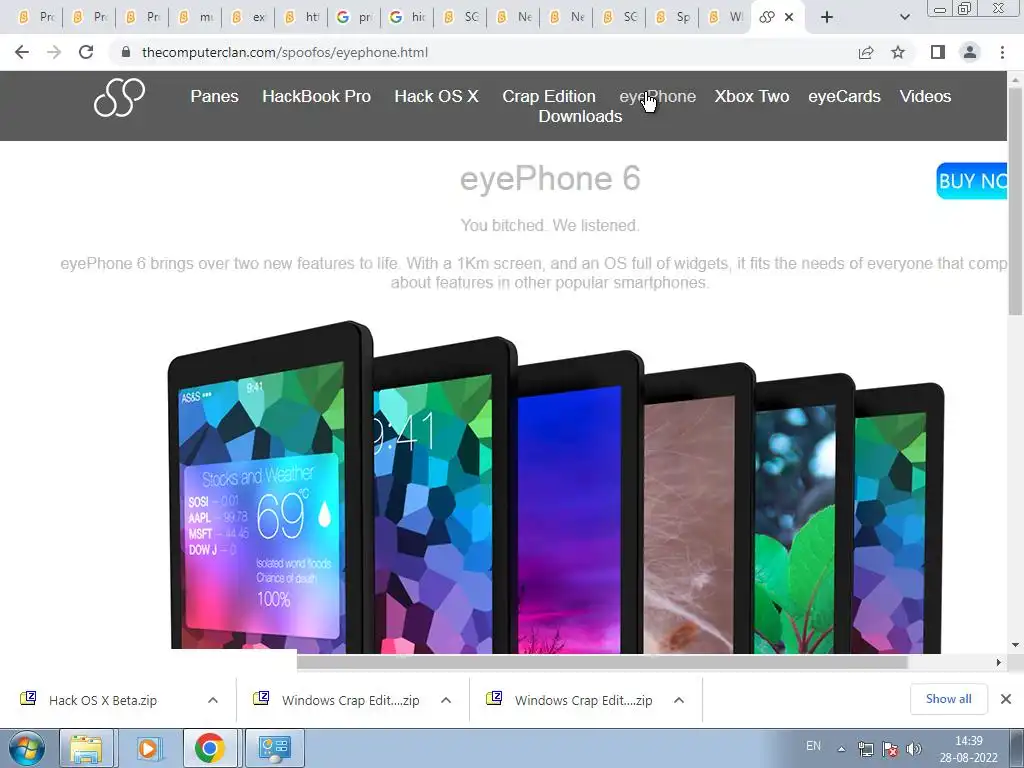This screenshot has height=768, width=1024.
Task: Click Show all downloads
Action: (x=948, y=699)
